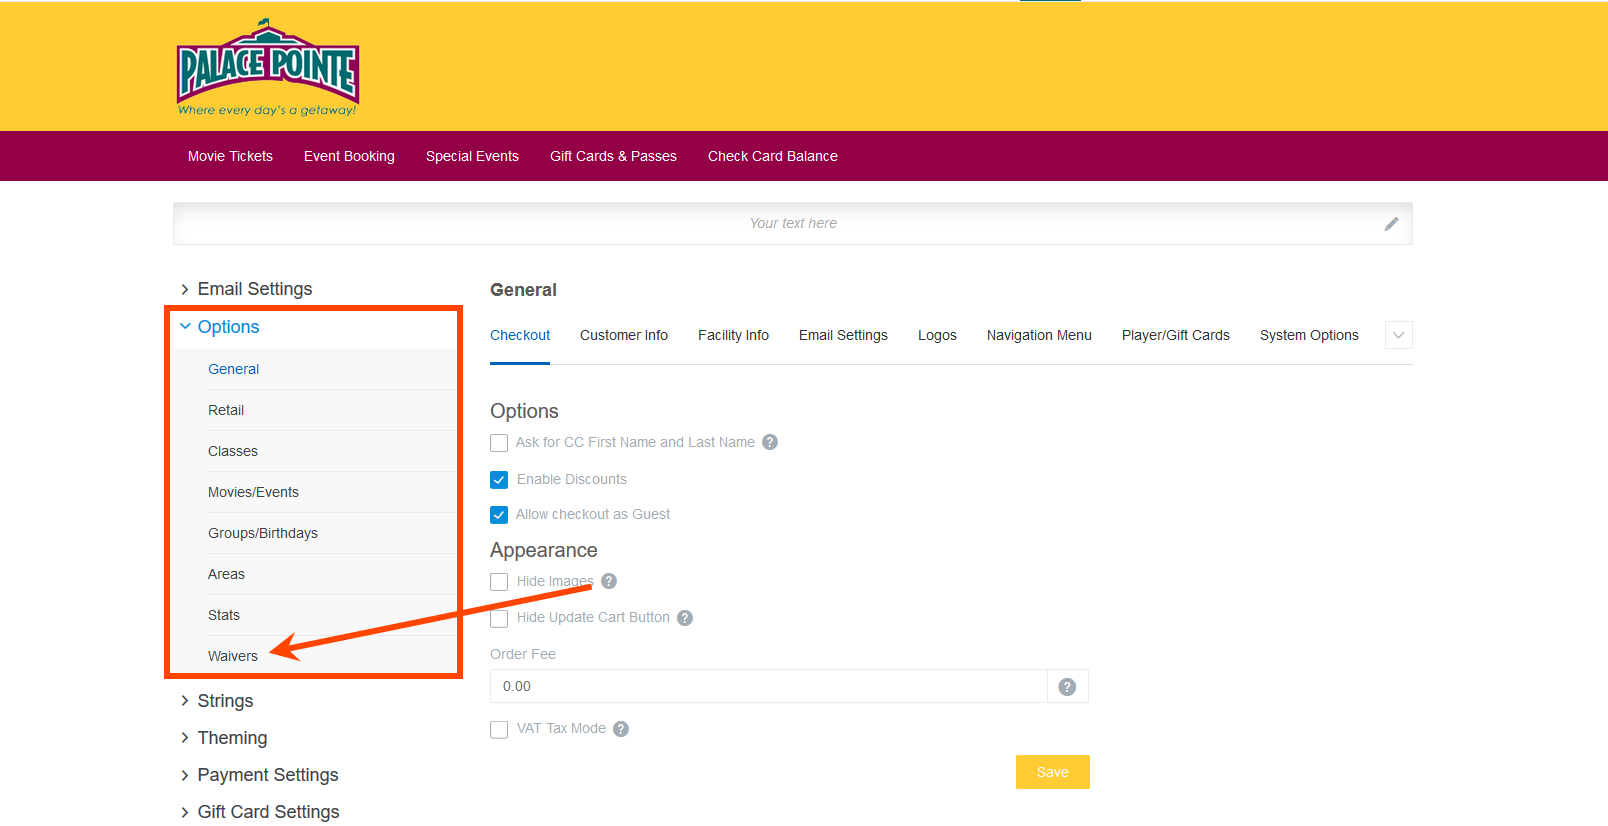Collapse the Options sidebar section
This screenshot has height=826, width=1608.
(x=228, y=327)
